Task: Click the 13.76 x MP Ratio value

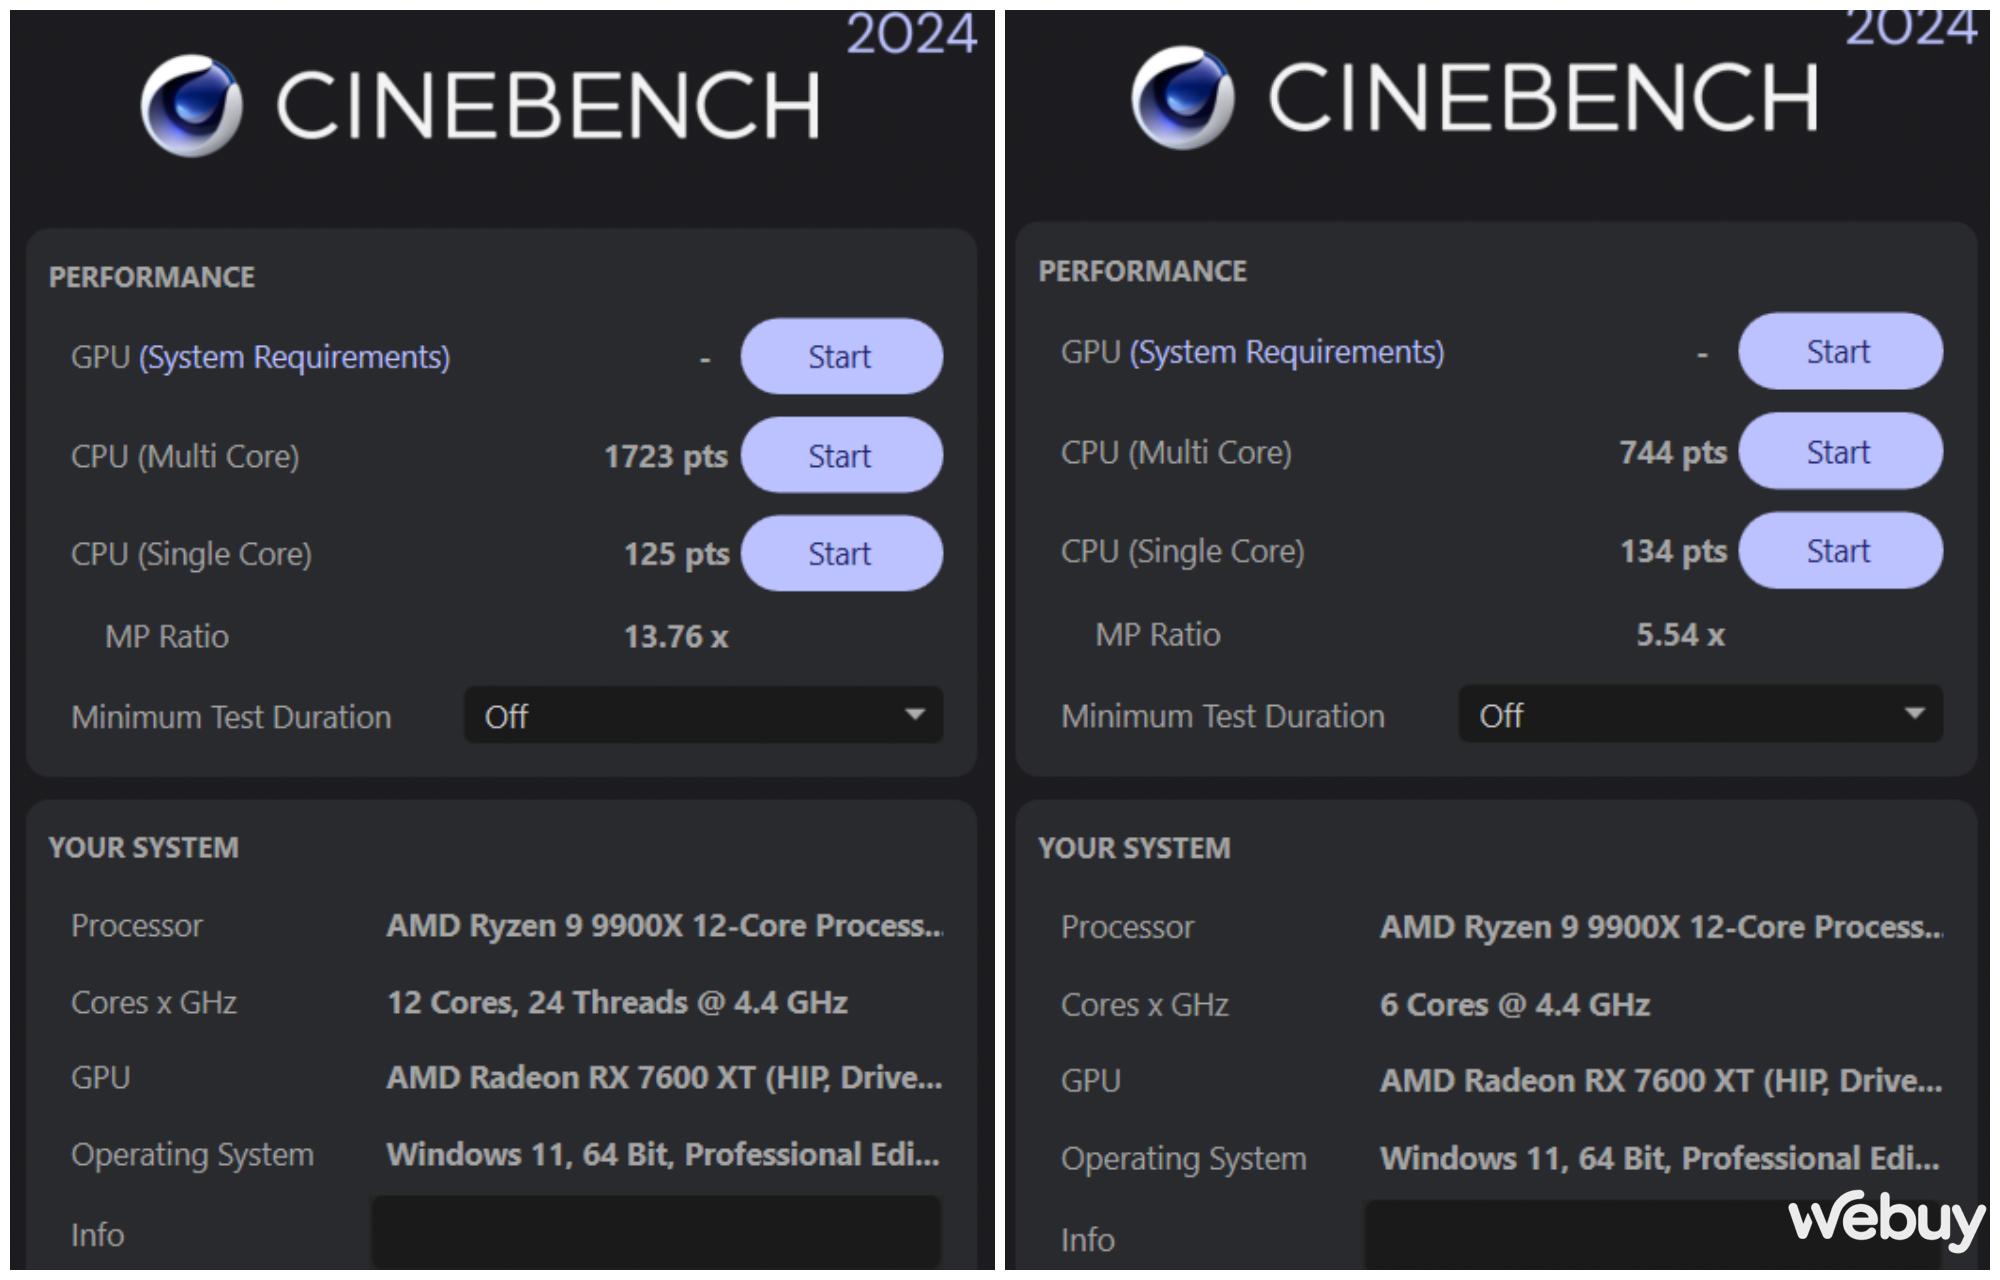Action: click(676, 637)
